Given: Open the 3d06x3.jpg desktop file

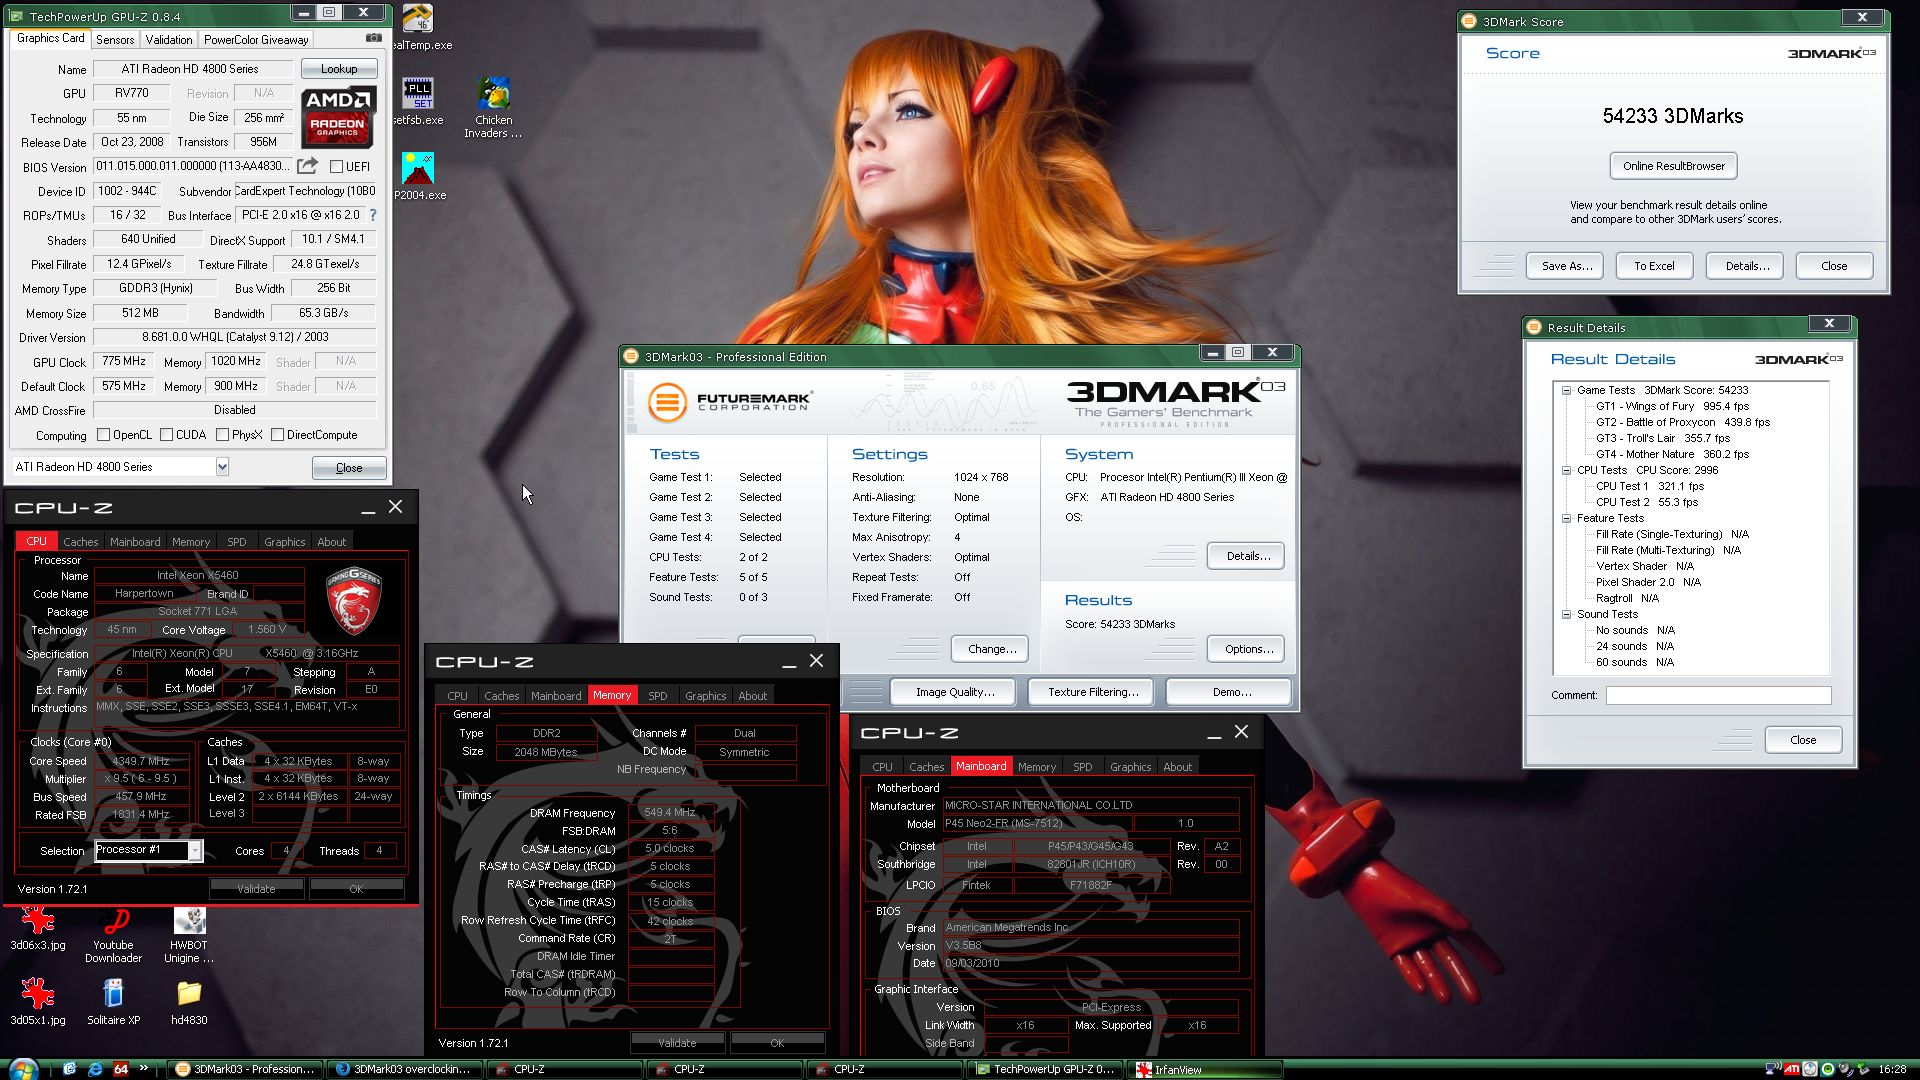Looking at the screenshot, I should coord(38,927).
